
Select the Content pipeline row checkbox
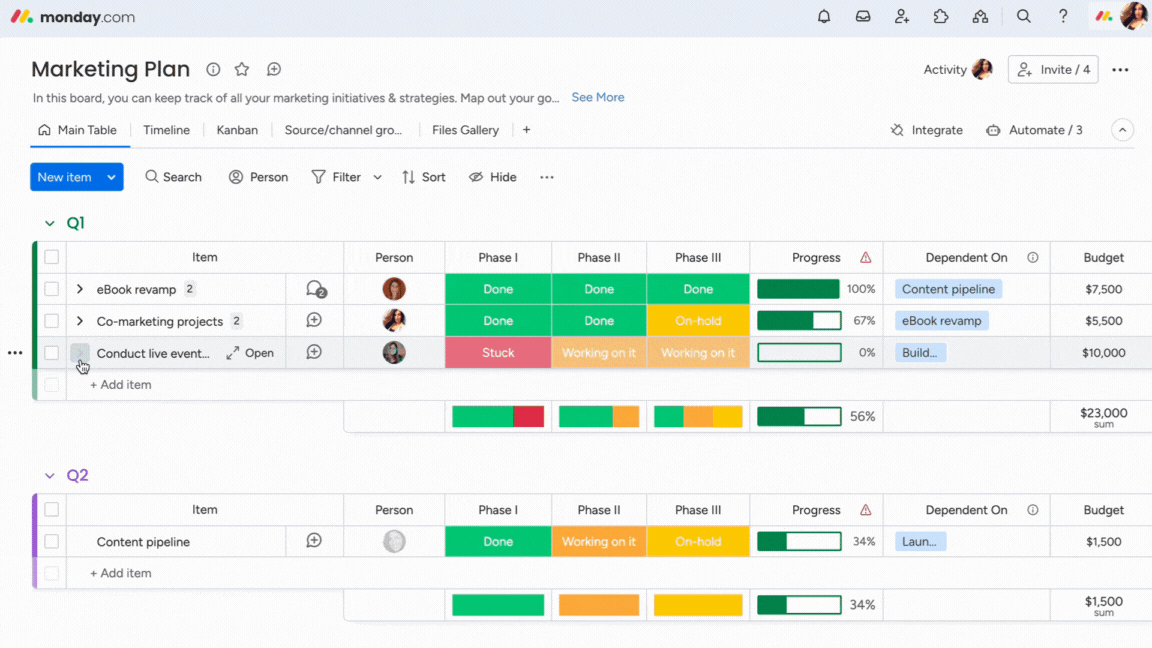click(x=52, y=542)
